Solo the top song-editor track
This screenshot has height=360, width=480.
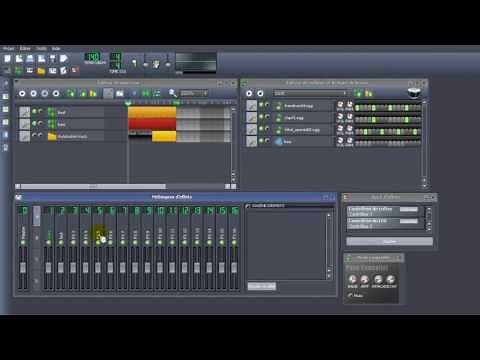point(40,112)
